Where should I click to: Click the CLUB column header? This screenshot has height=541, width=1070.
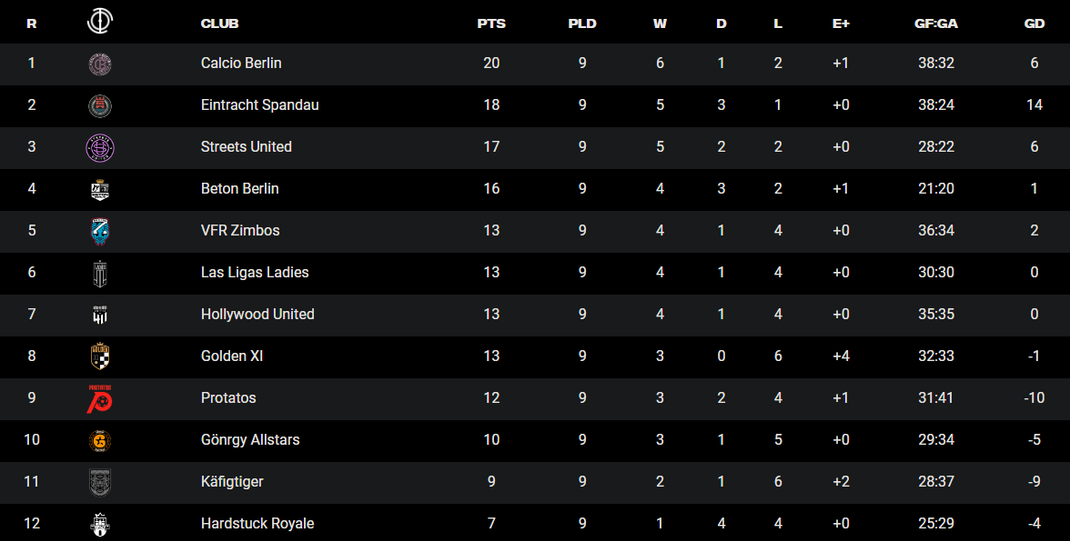[220, 23]
